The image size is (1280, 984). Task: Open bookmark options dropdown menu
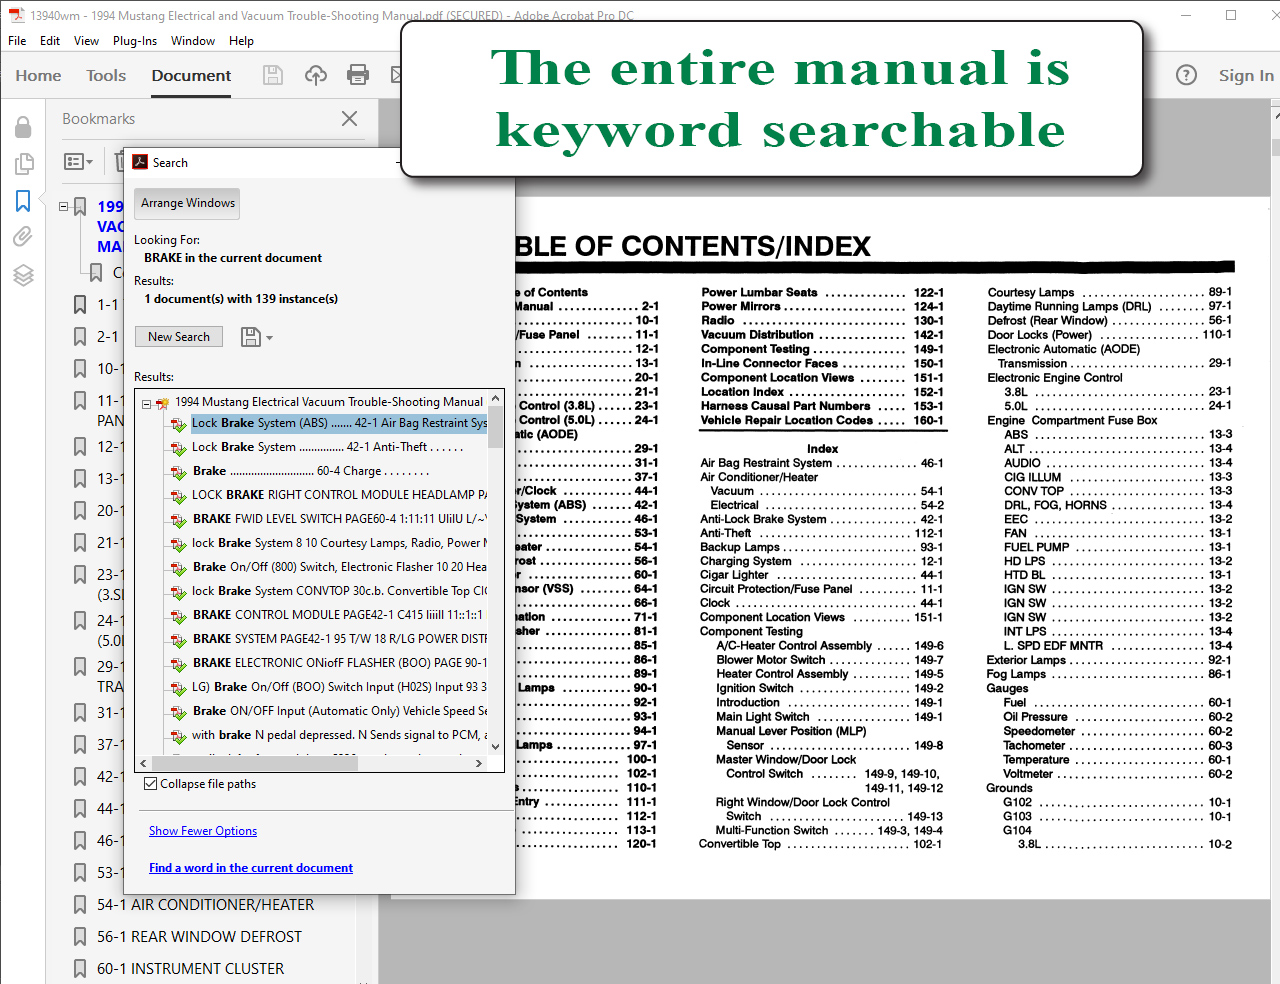click(78, 161)
